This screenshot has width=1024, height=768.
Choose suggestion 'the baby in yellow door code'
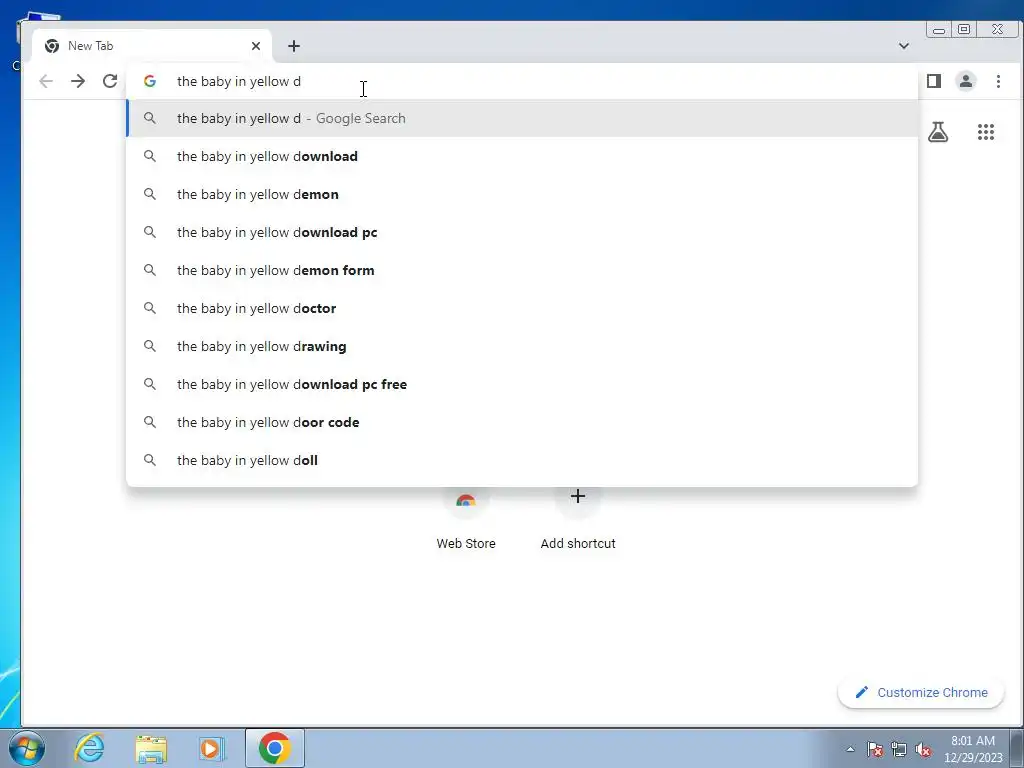522,422
